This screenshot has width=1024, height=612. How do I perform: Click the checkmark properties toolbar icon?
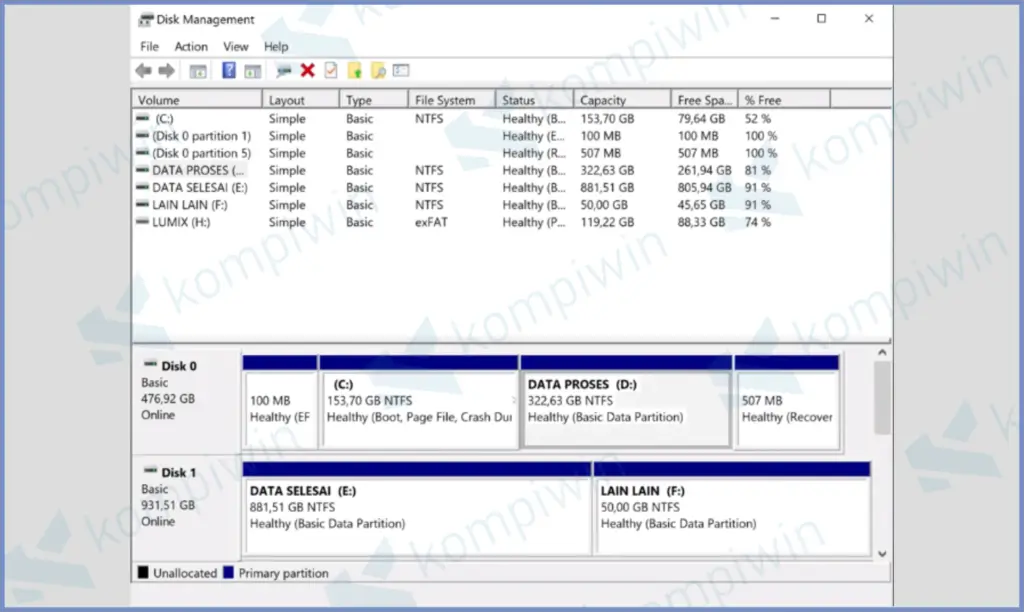pos(330,70)
